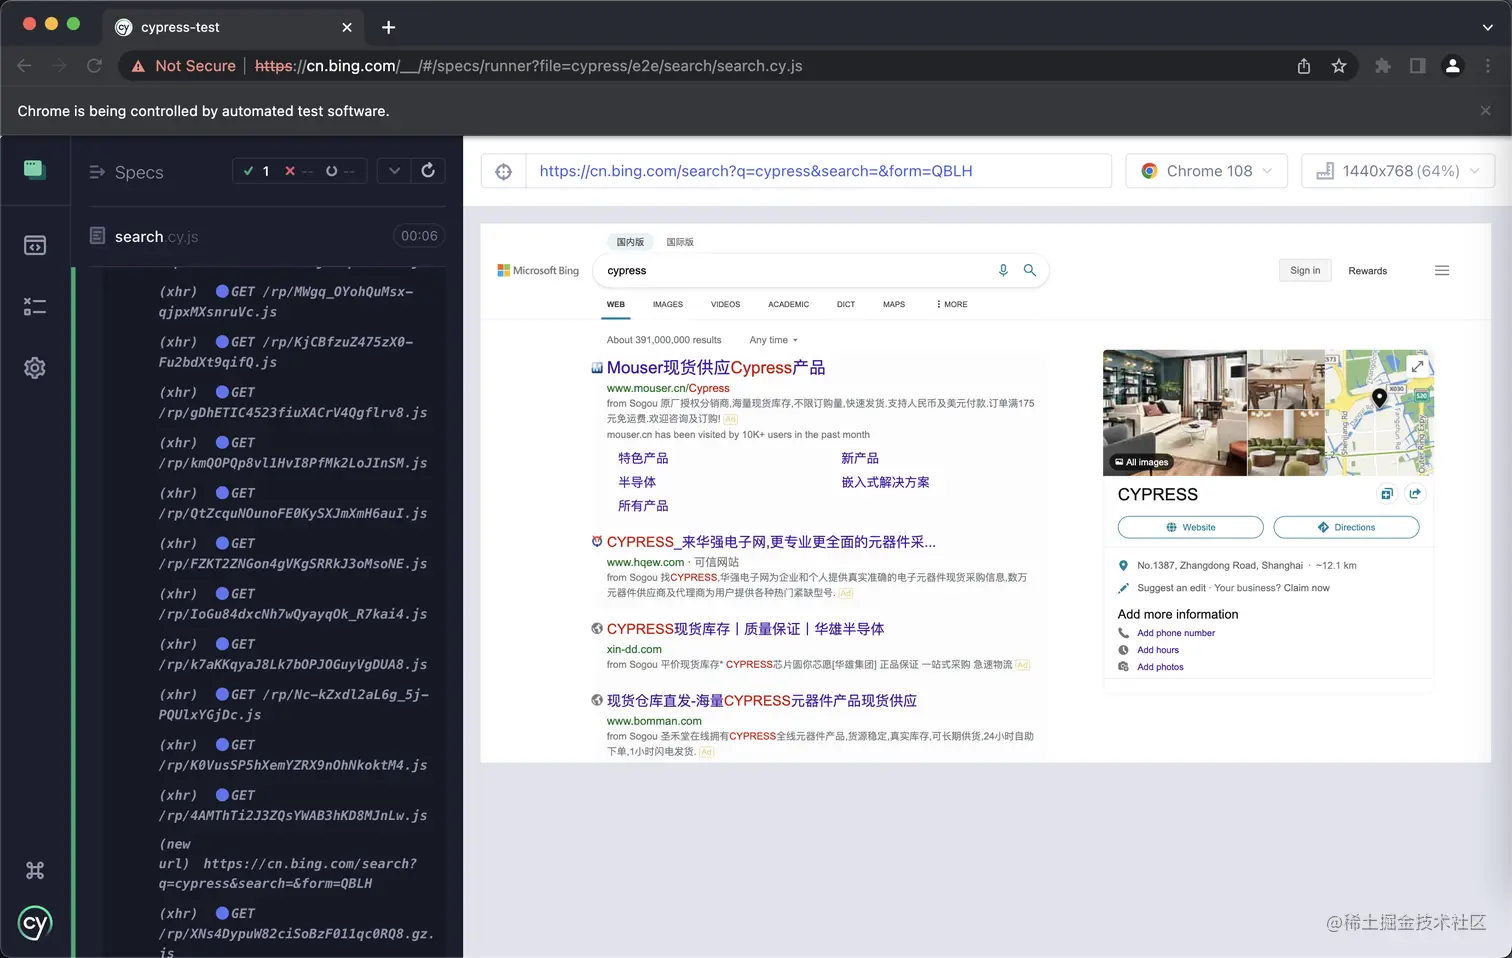Screen dimensions: 1512x958
Task: Select the VIDEOS search tab
Action: tap(725, 304)
